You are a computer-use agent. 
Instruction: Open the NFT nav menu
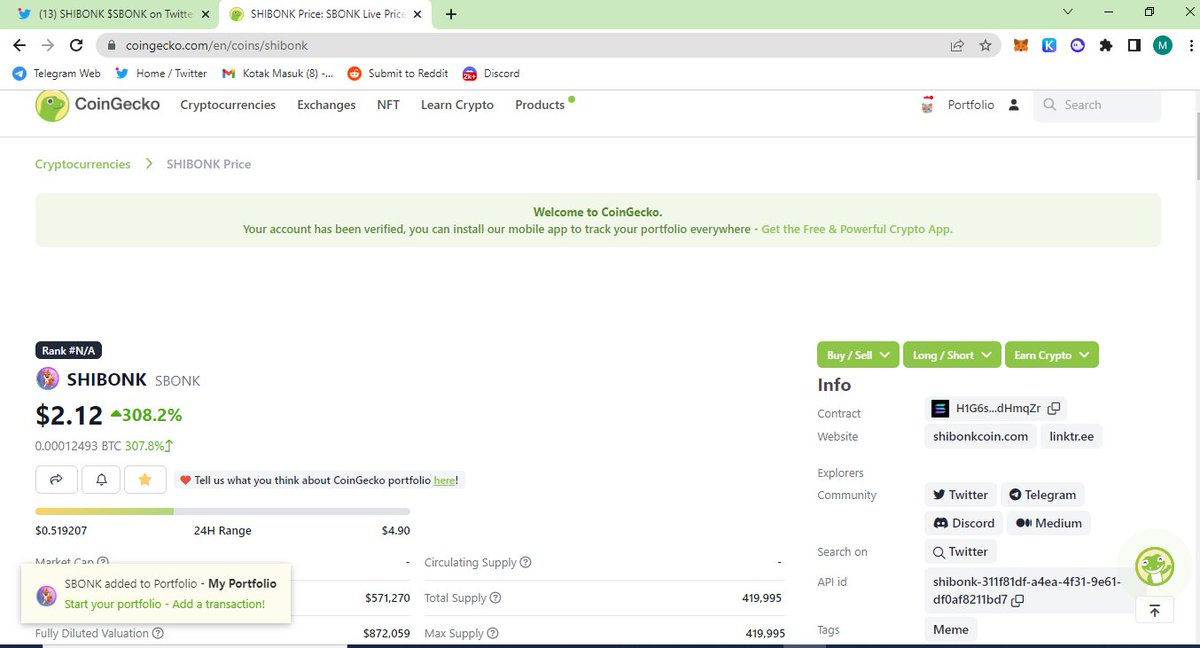click(x=388, y=105)
